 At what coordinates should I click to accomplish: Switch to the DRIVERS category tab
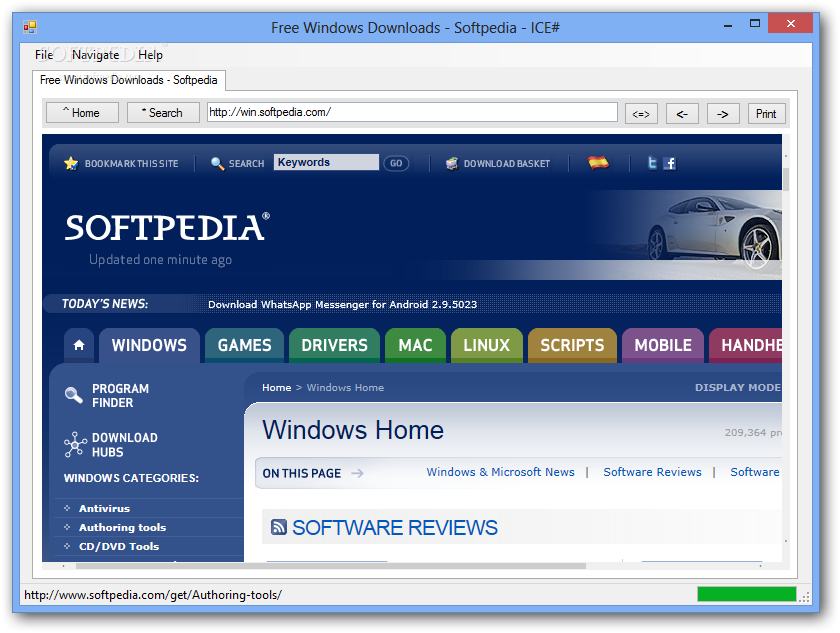click(334, 345)
